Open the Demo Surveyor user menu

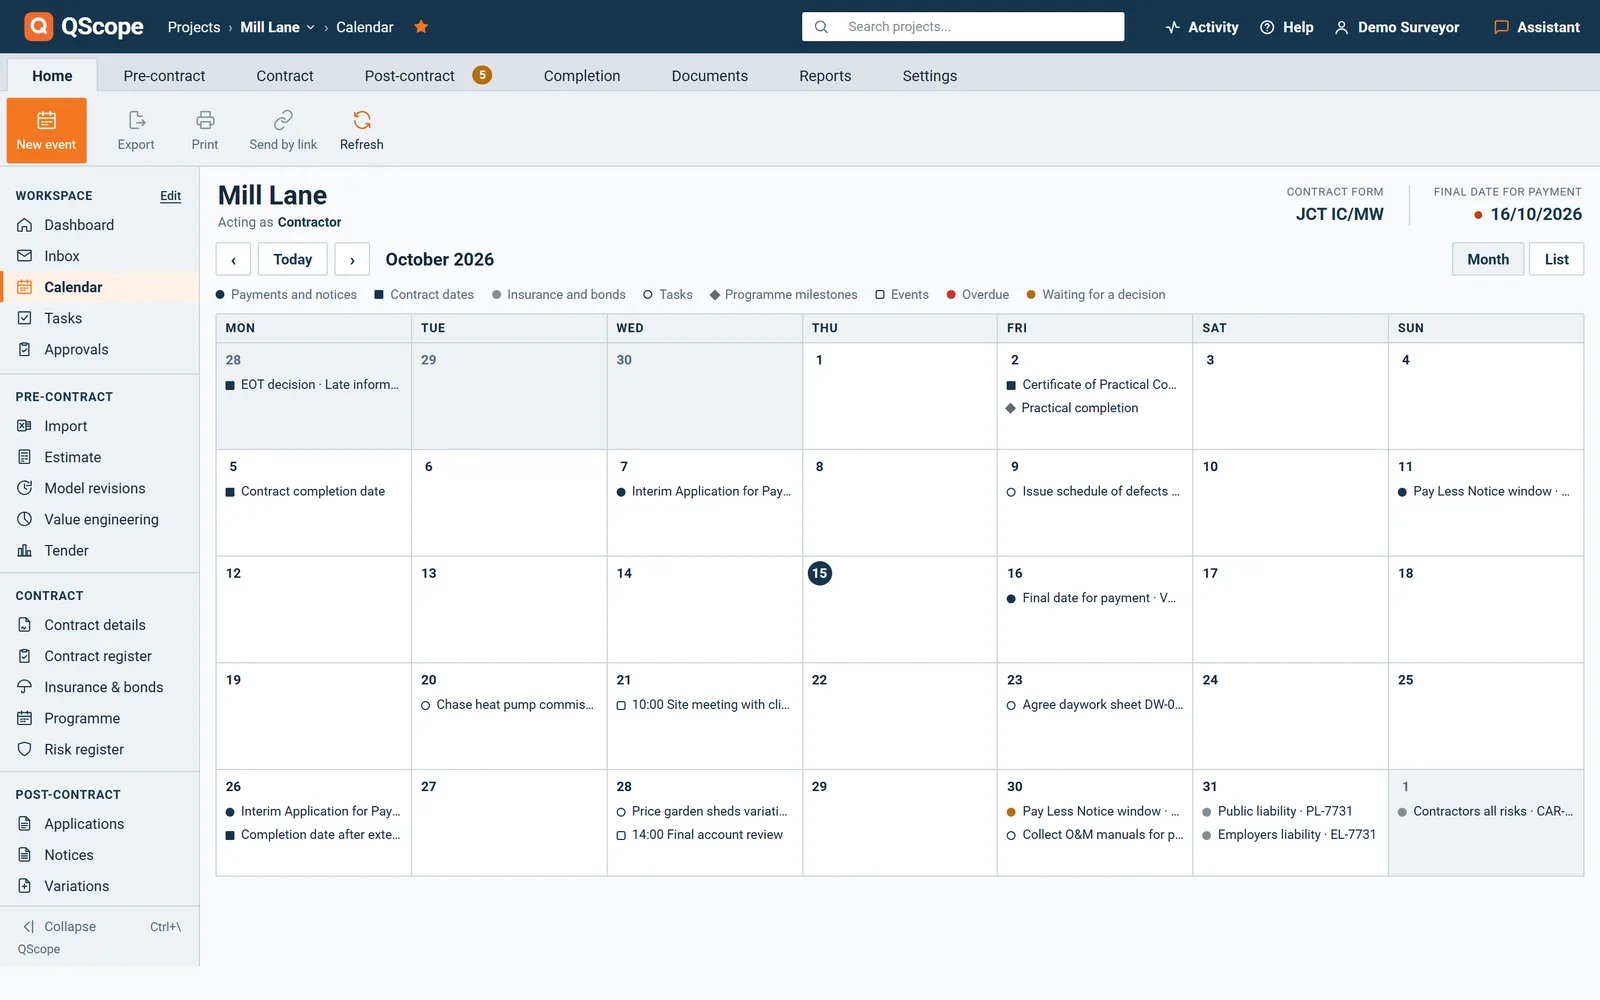tap(1397, 27)
